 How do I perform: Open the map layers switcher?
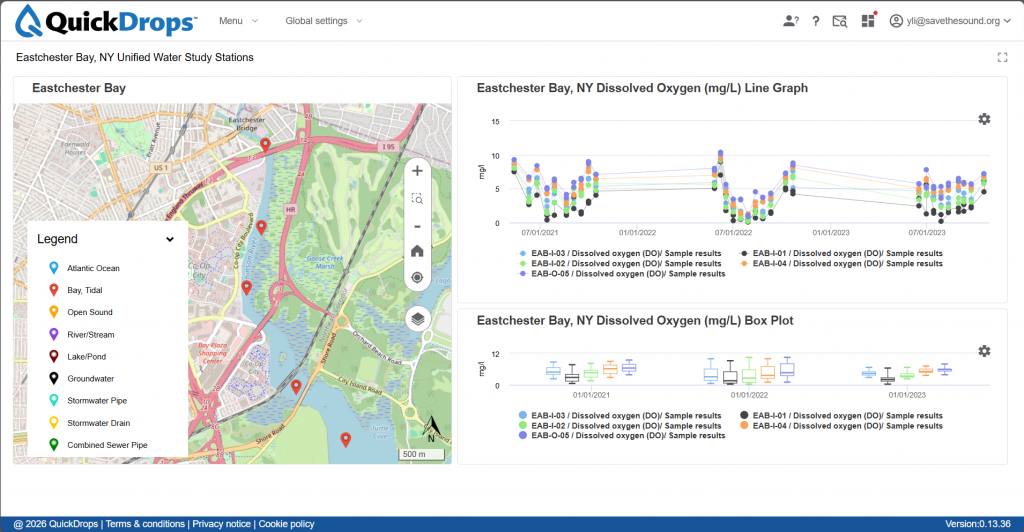tap(418, 319)
